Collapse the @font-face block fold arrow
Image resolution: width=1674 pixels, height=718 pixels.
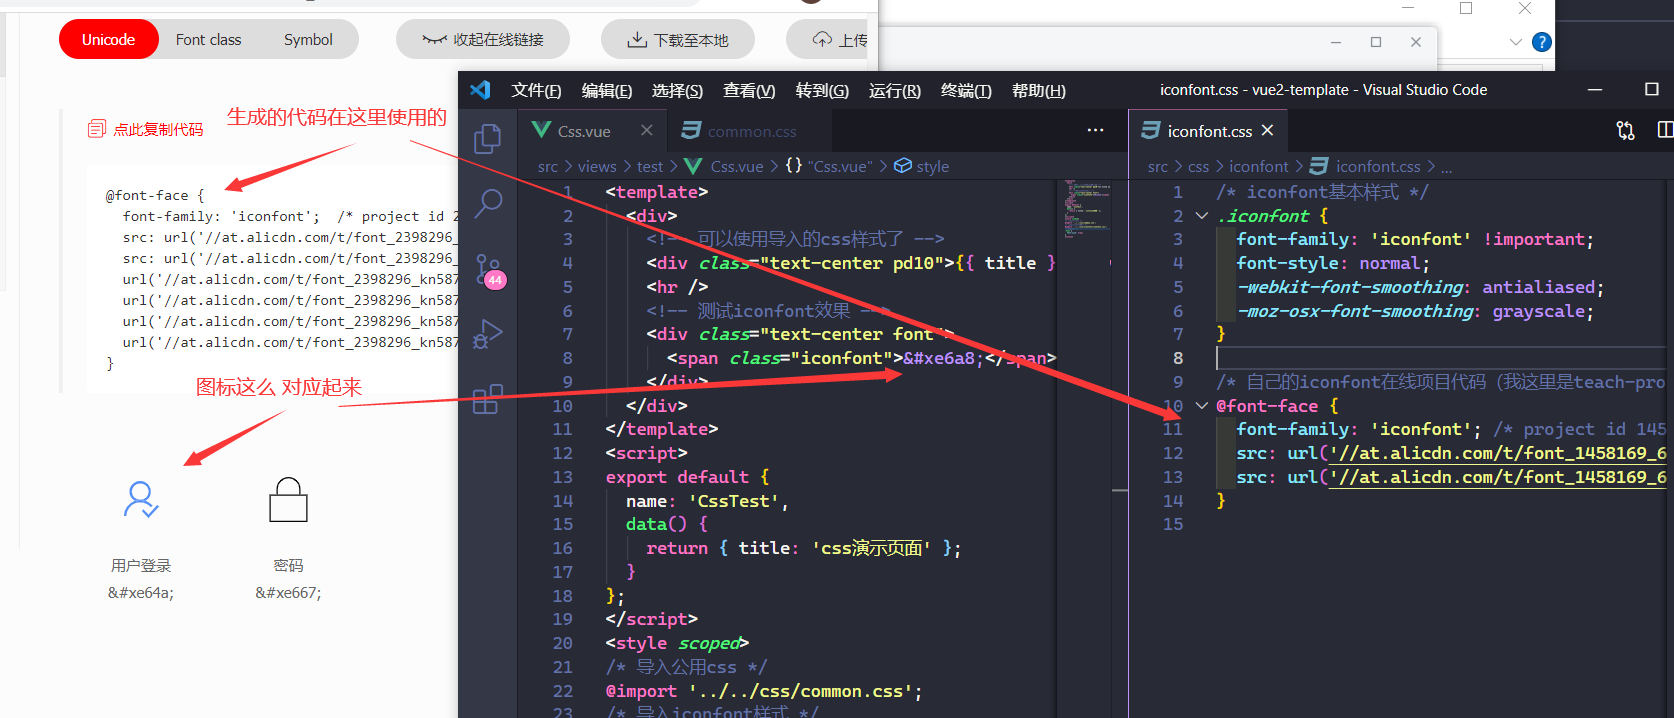(x=1202, y=406)
